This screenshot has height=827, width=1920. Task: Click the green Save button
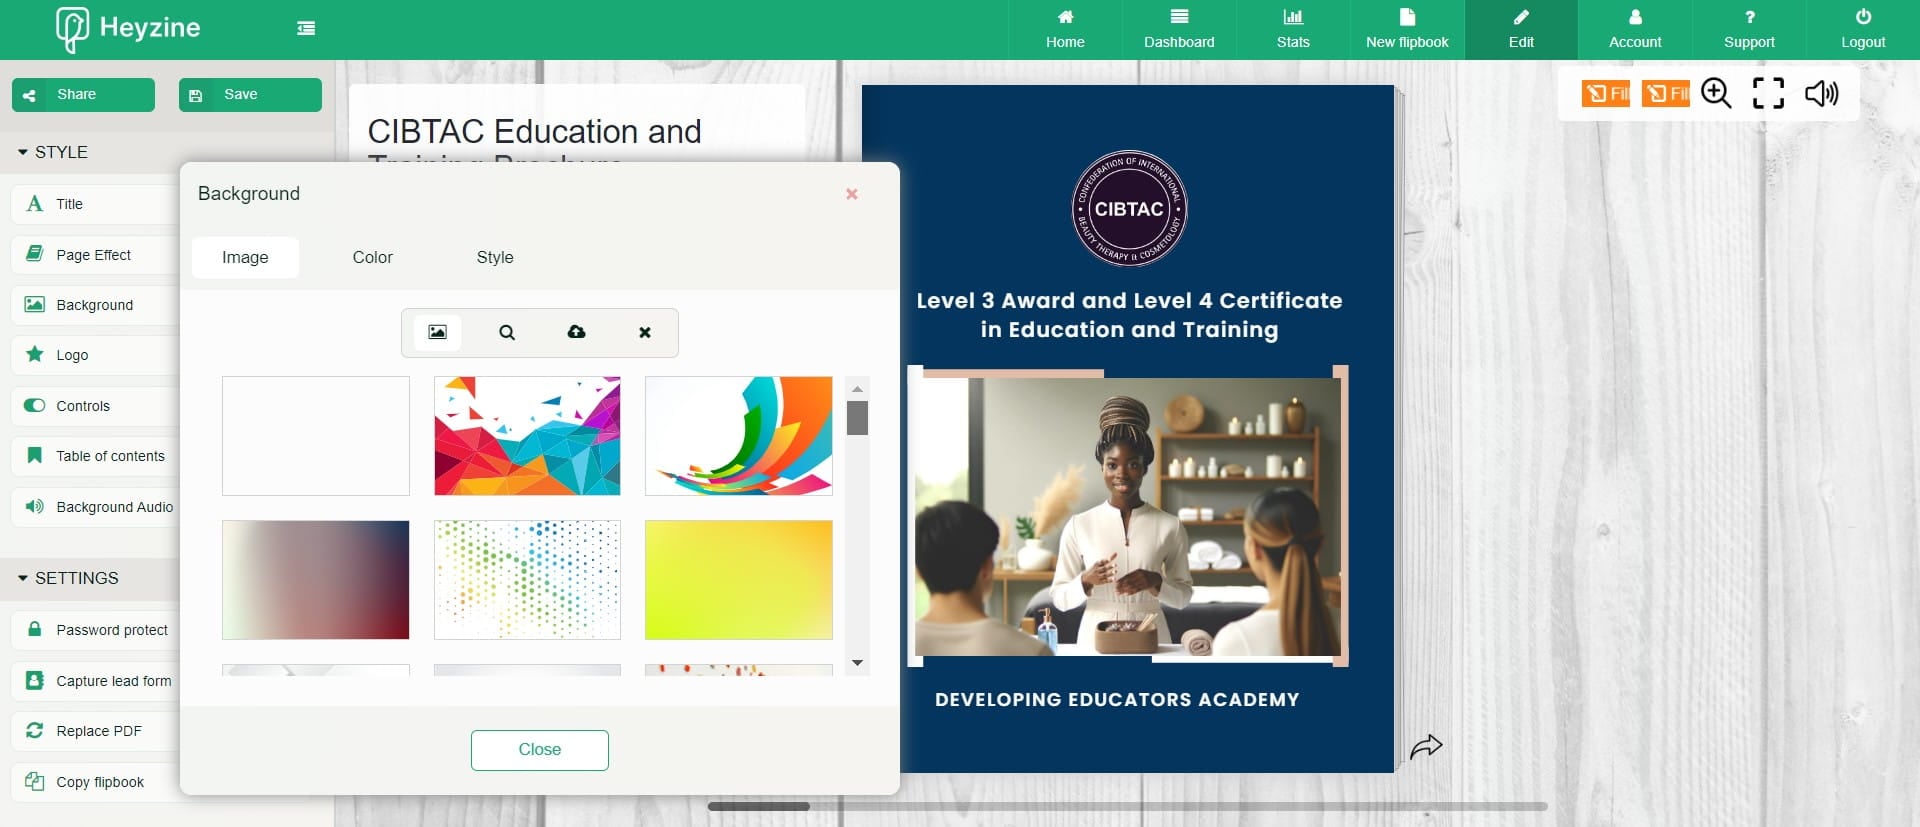(x=250, y=95)
